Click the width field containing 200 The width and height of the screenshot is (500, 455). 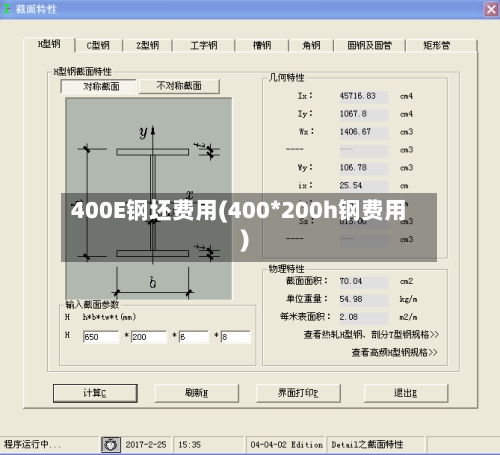[x=149, y=337]
